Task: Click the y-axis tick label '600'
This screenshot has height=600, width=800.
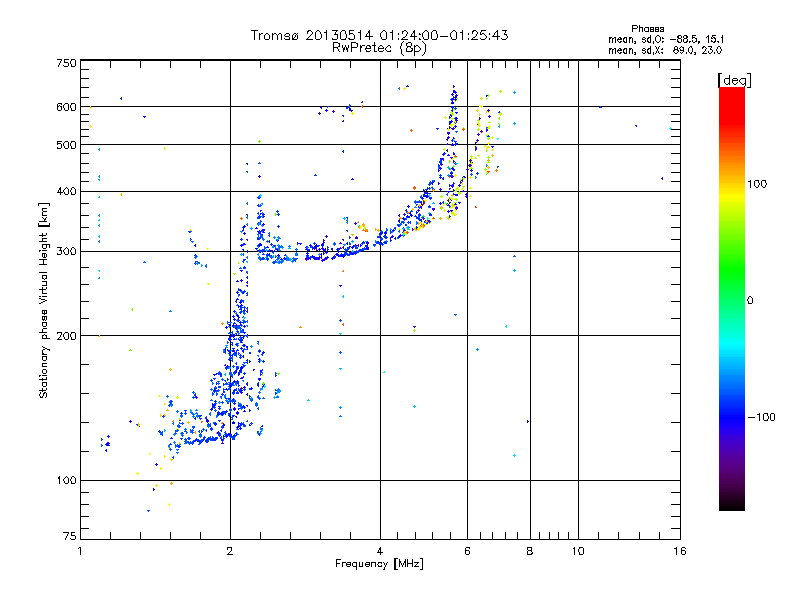Action: pos(66,107)
